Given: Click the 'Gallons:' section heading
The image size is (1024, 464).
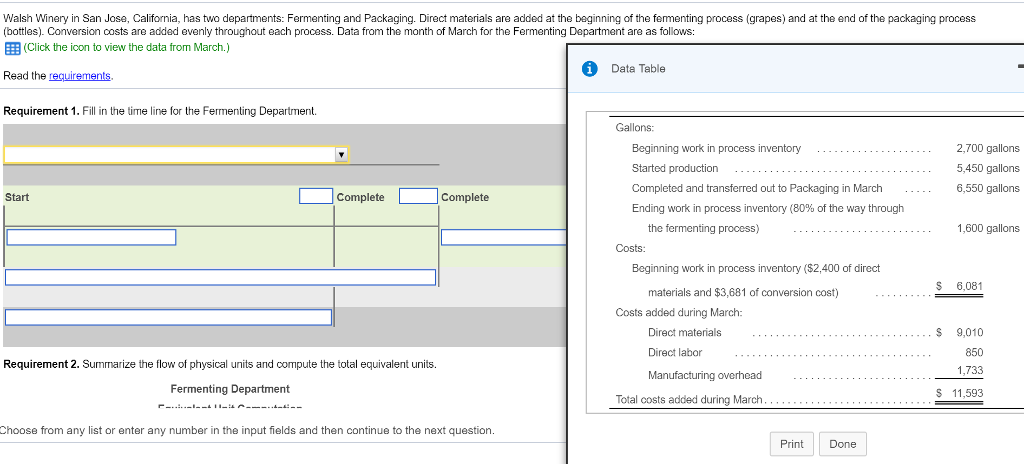Looking at the screenshot, I should coord(635,127).
